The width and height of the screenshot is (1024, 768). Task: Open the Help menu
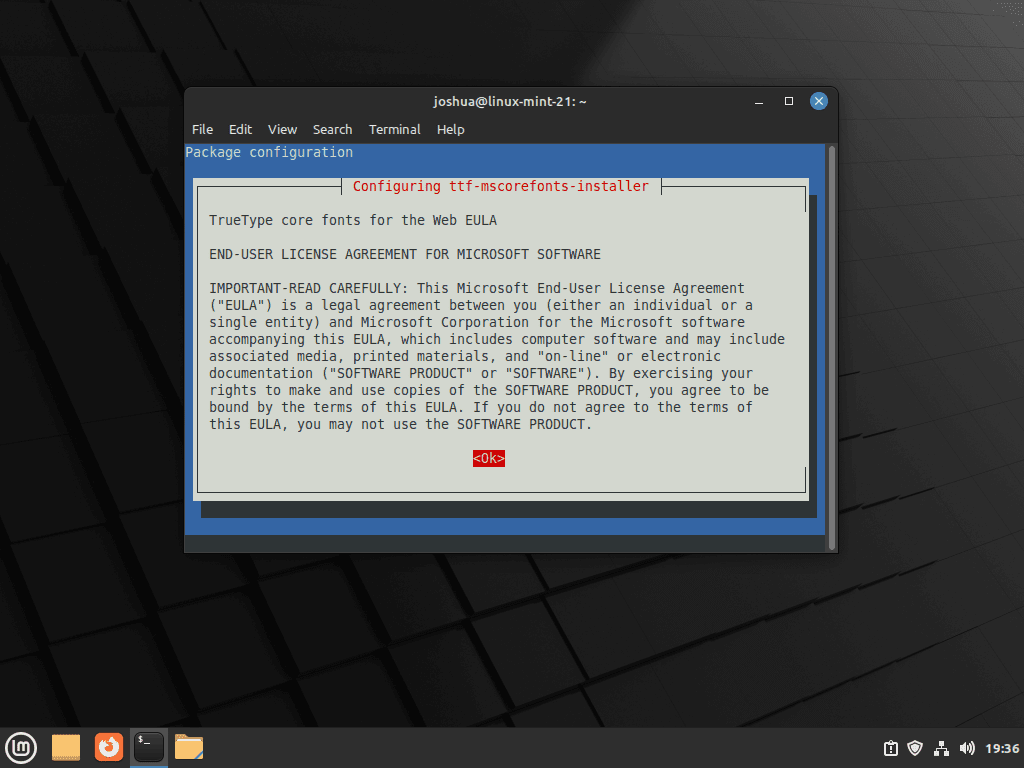click(450, 129)
